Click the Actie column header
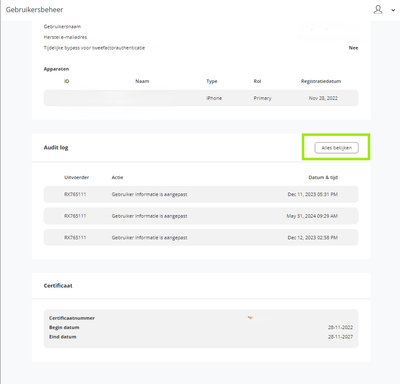This screenshot has width=400, height=384. click(x=117, y=177)
